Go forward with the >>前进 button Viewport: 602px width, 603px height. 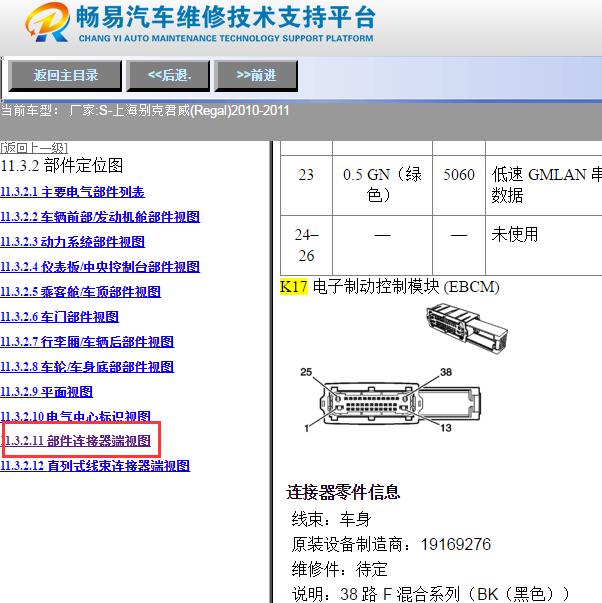(256, 75)
